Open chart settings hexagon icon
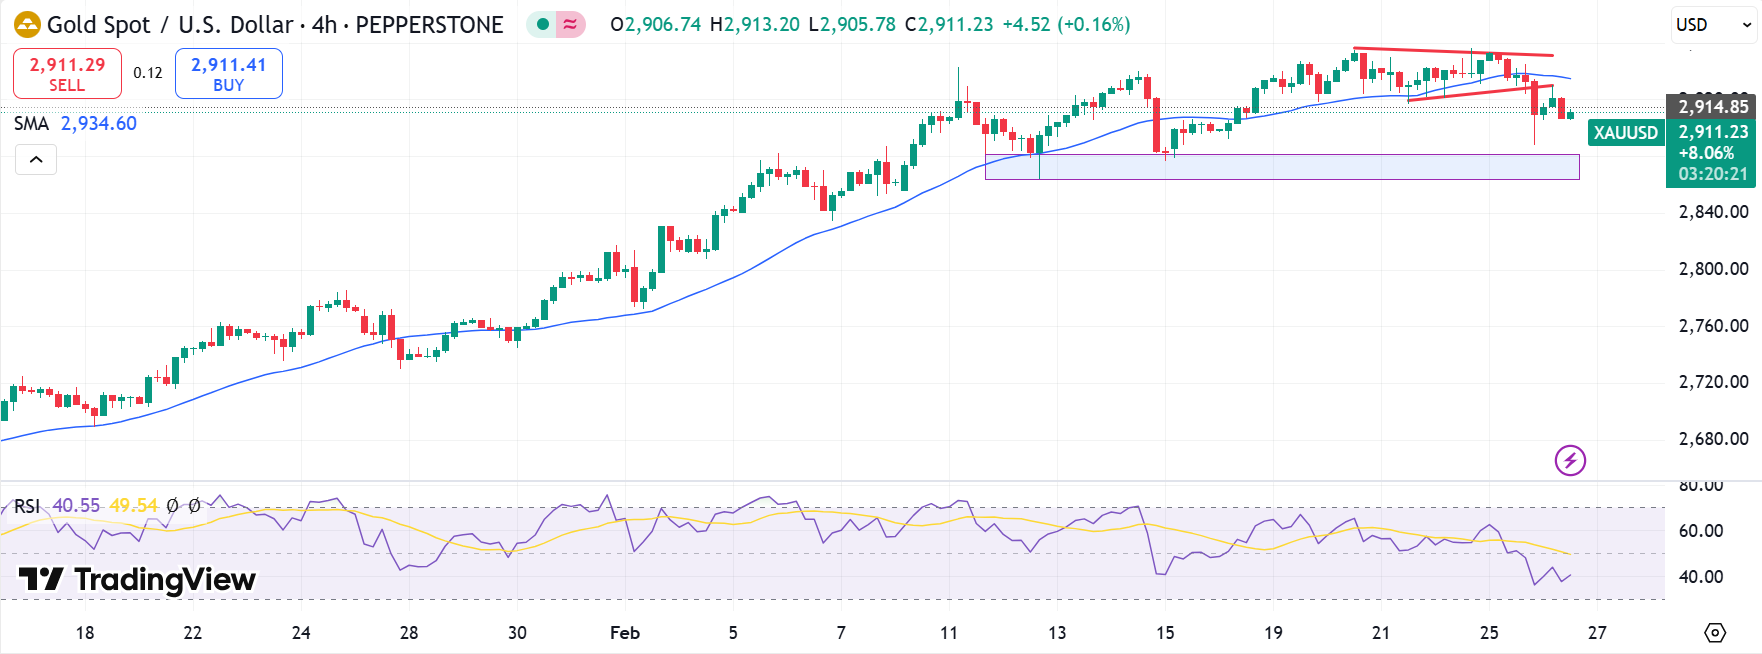1762x654 pixels. 1715,633
